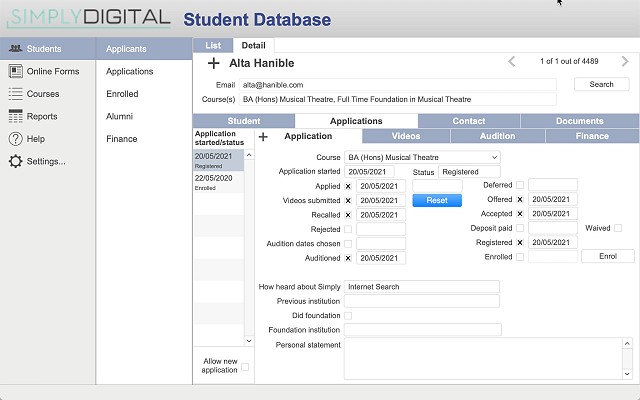The image size is (640, 400).
Task: Toggle the Applied checkbox
Action: point(348,186)
